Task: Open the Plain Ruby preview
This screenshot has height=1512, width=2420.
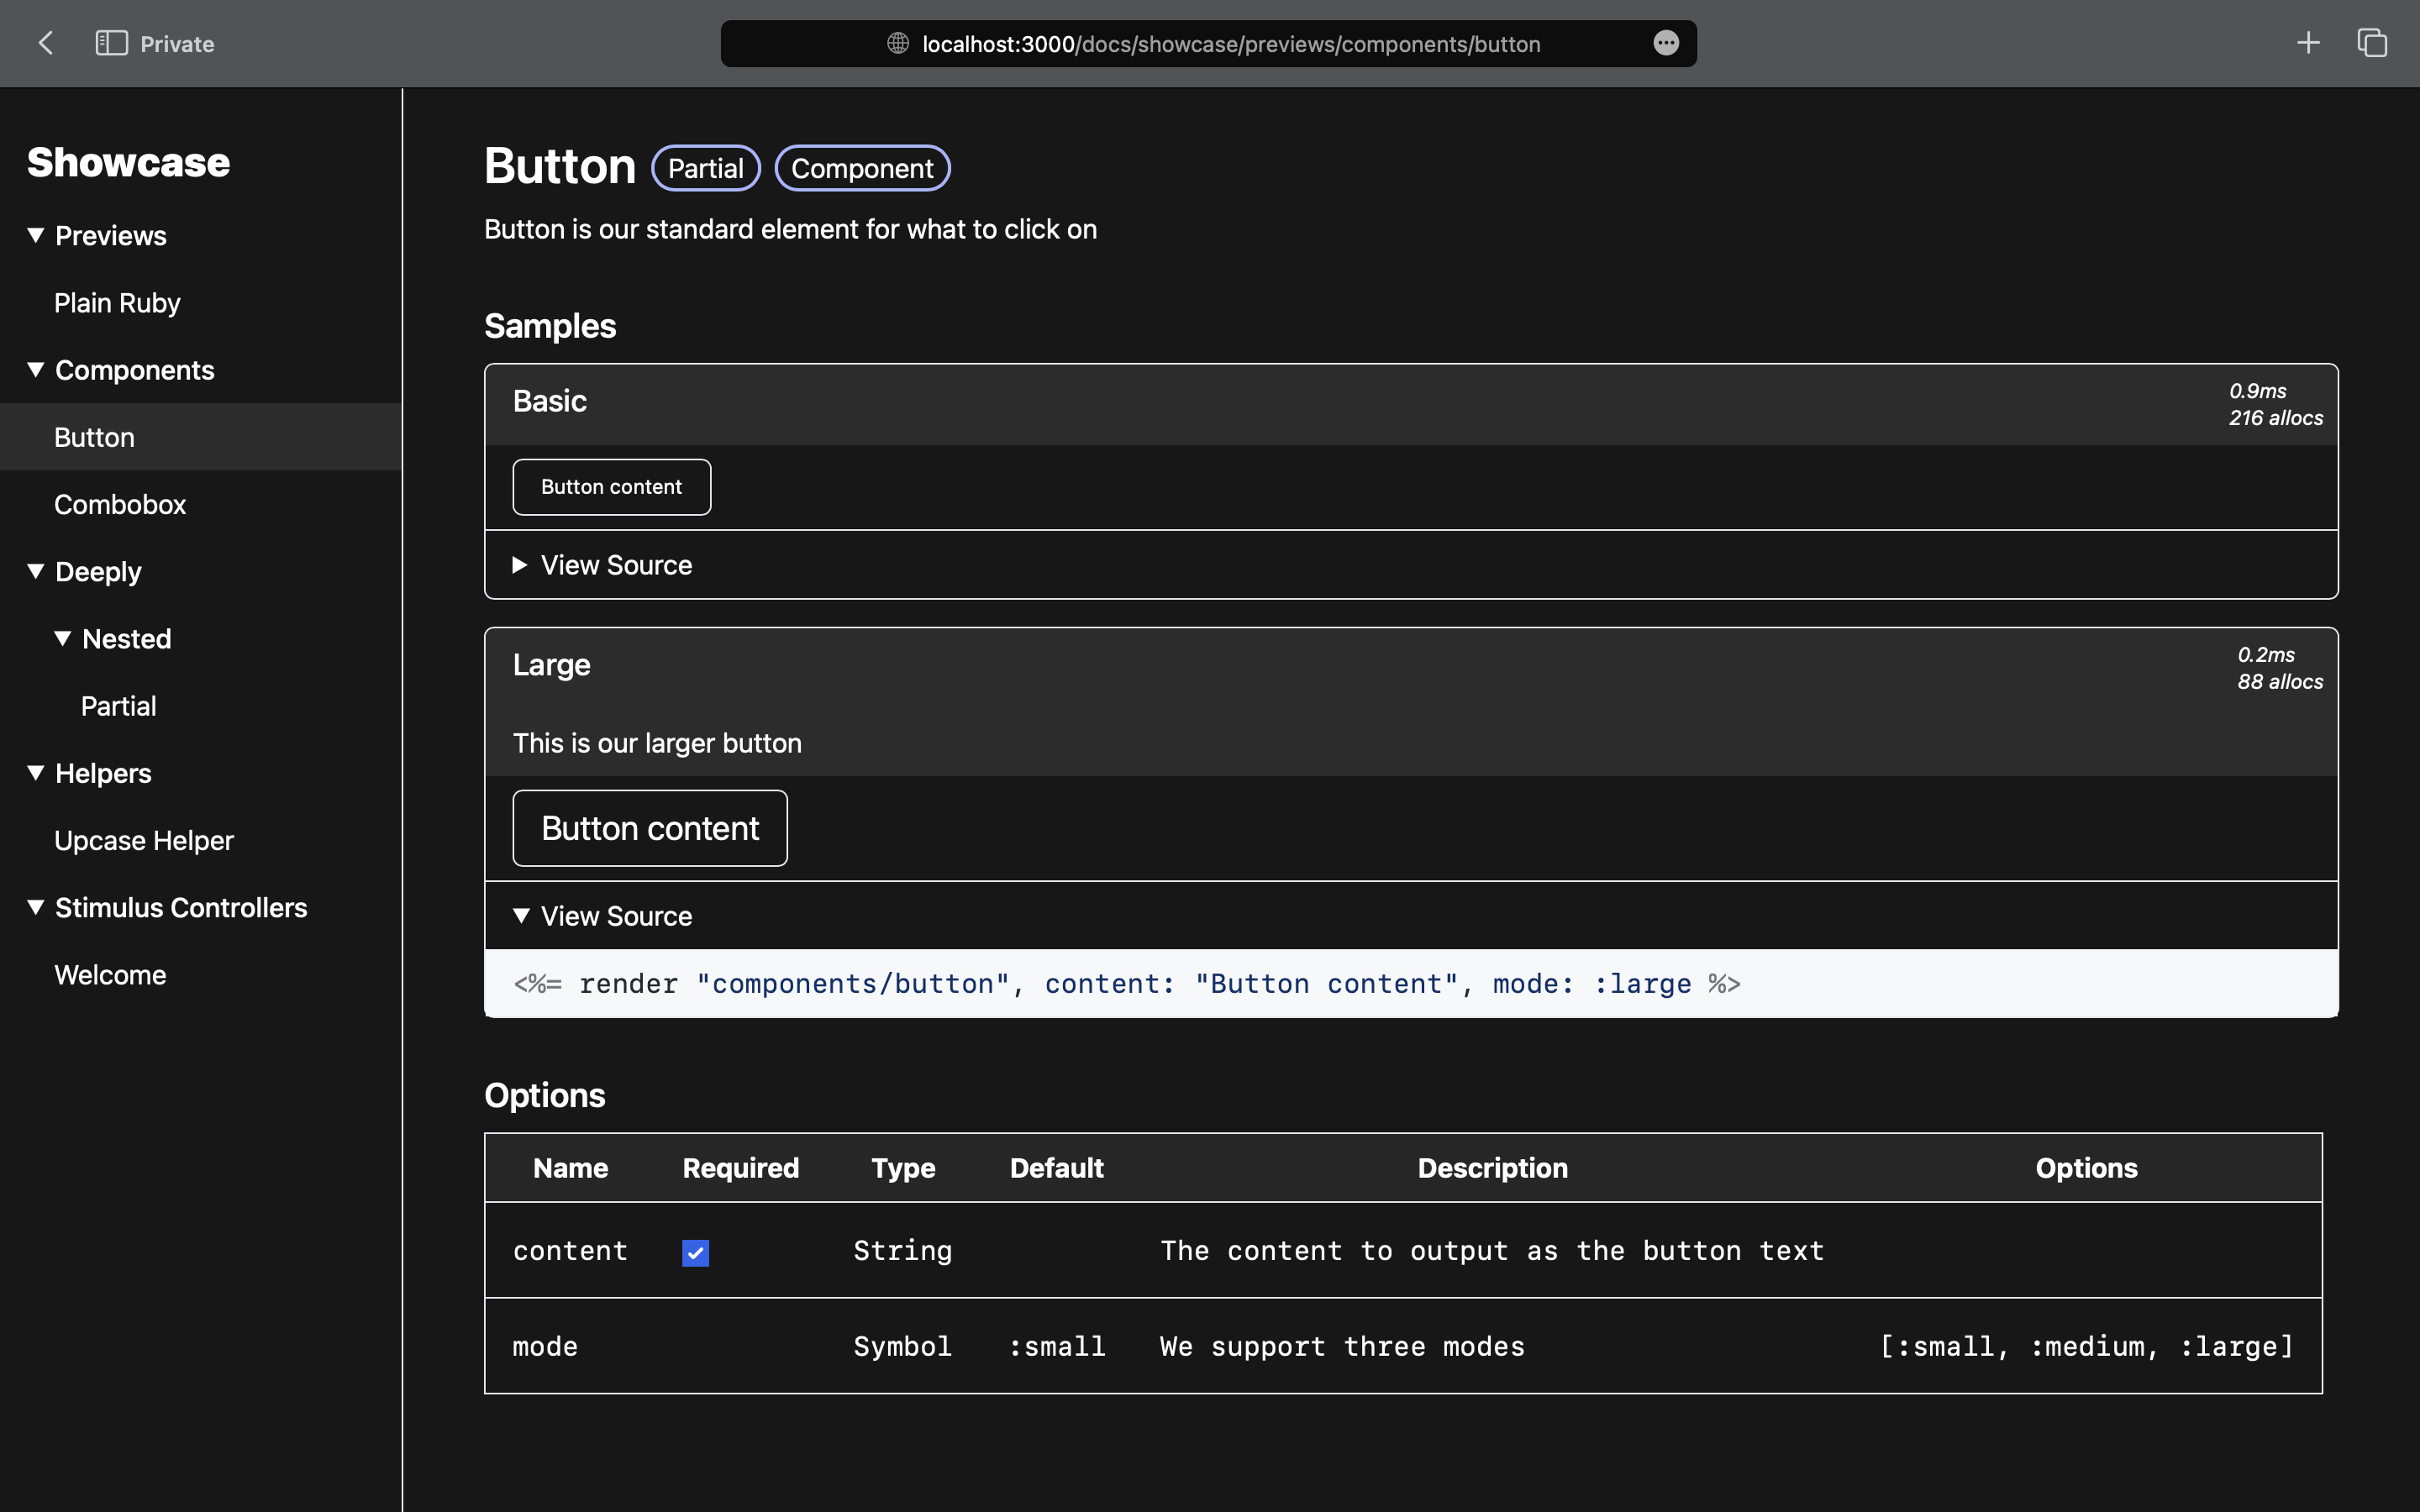Action: click(x=117, y=303)
